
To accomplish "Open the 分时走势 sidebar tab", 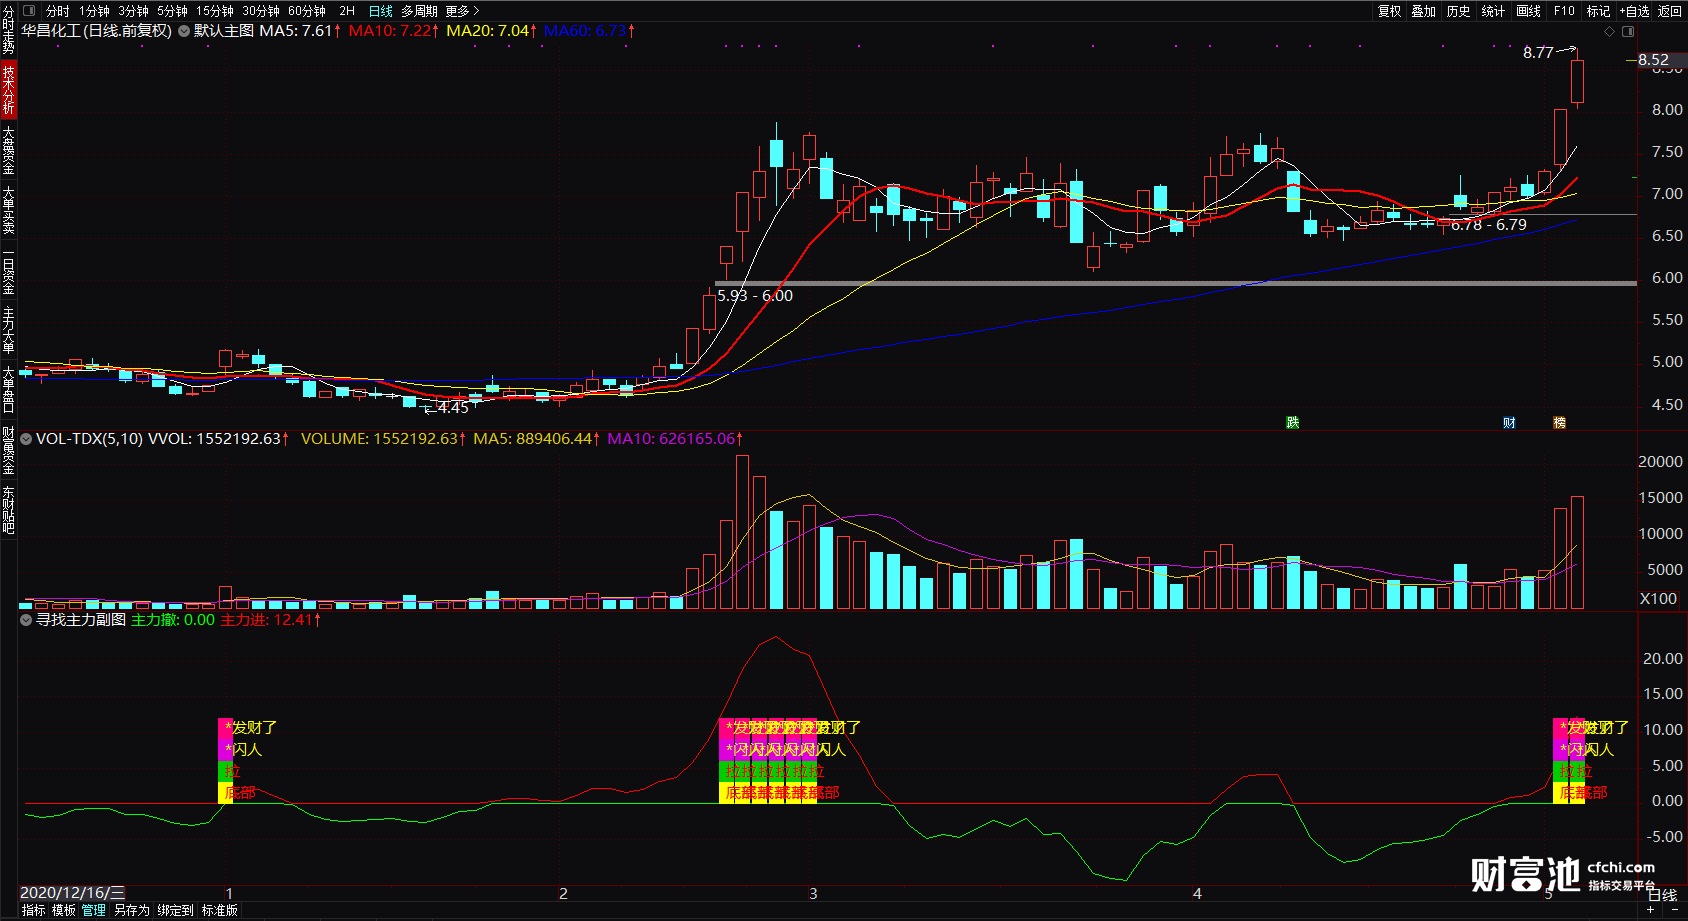I will tap(8, 30).
